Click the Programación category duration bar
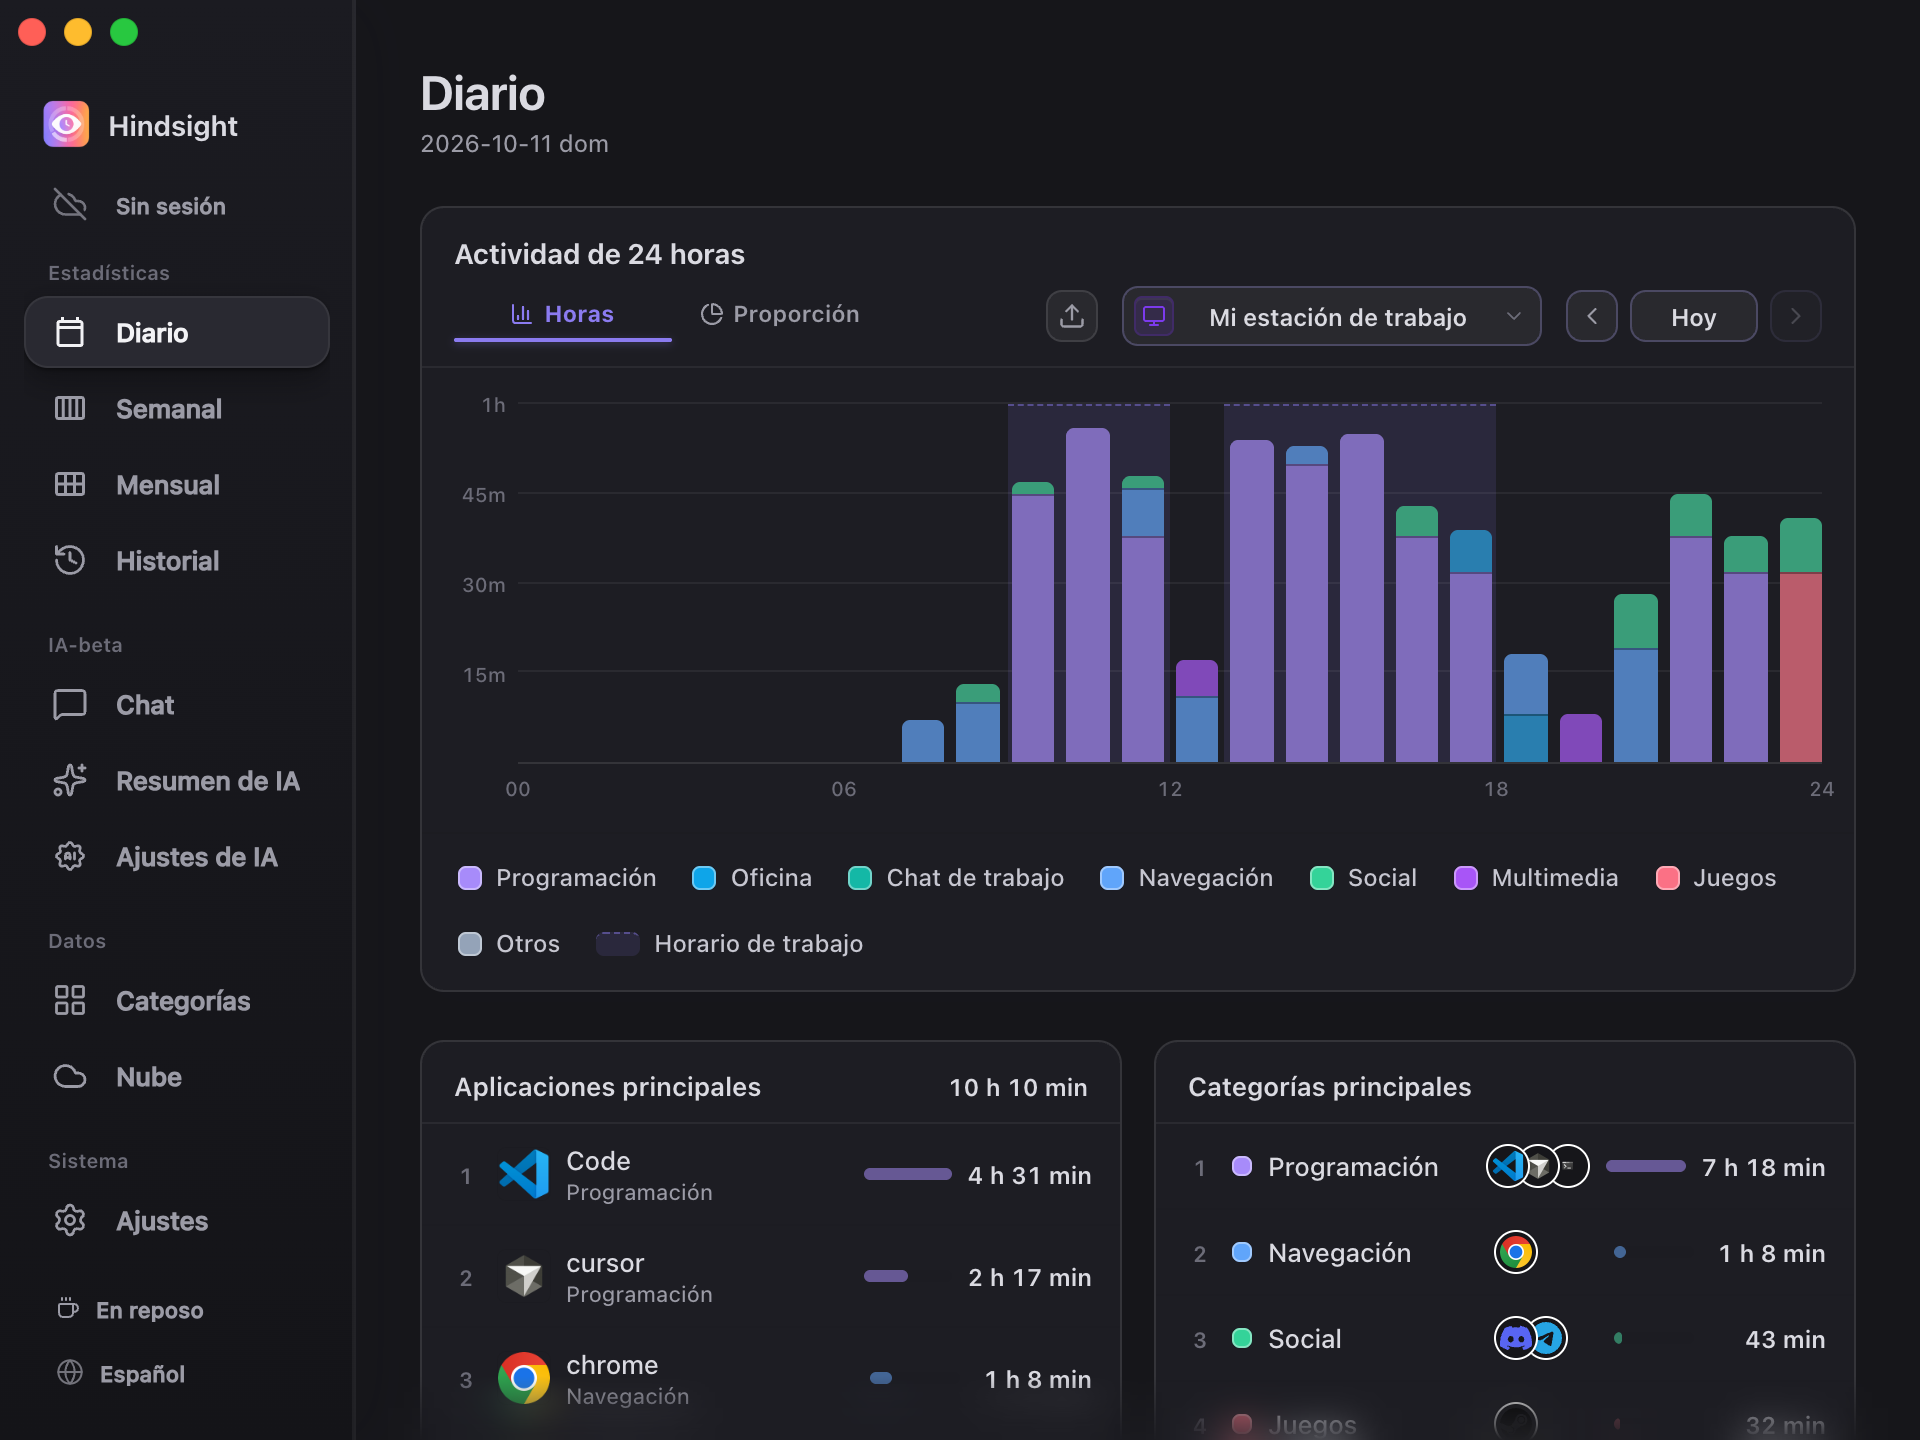The width and height of the screenshot is (1920, 1440). [1645, 1166]
